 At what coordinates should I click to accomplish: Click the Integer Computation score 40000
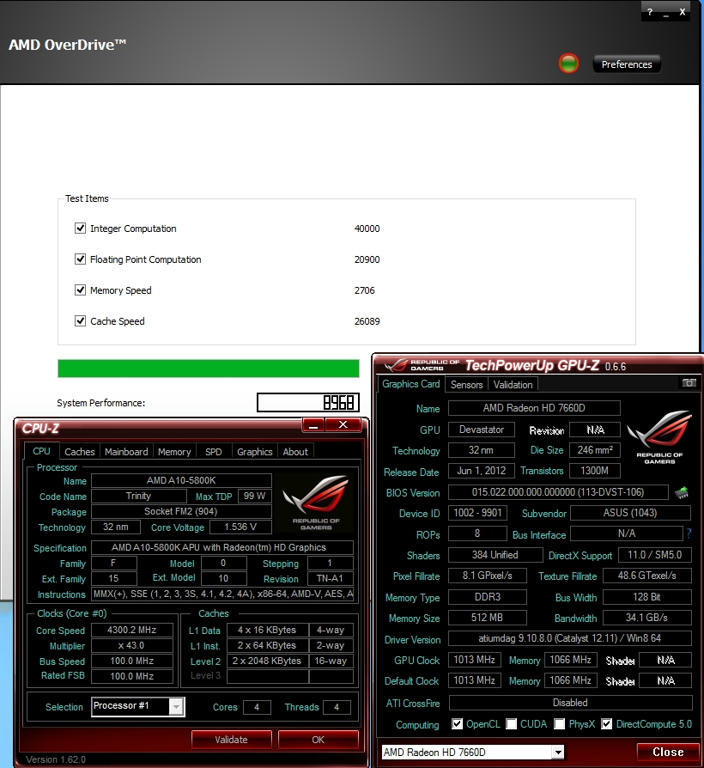point(367,229)
